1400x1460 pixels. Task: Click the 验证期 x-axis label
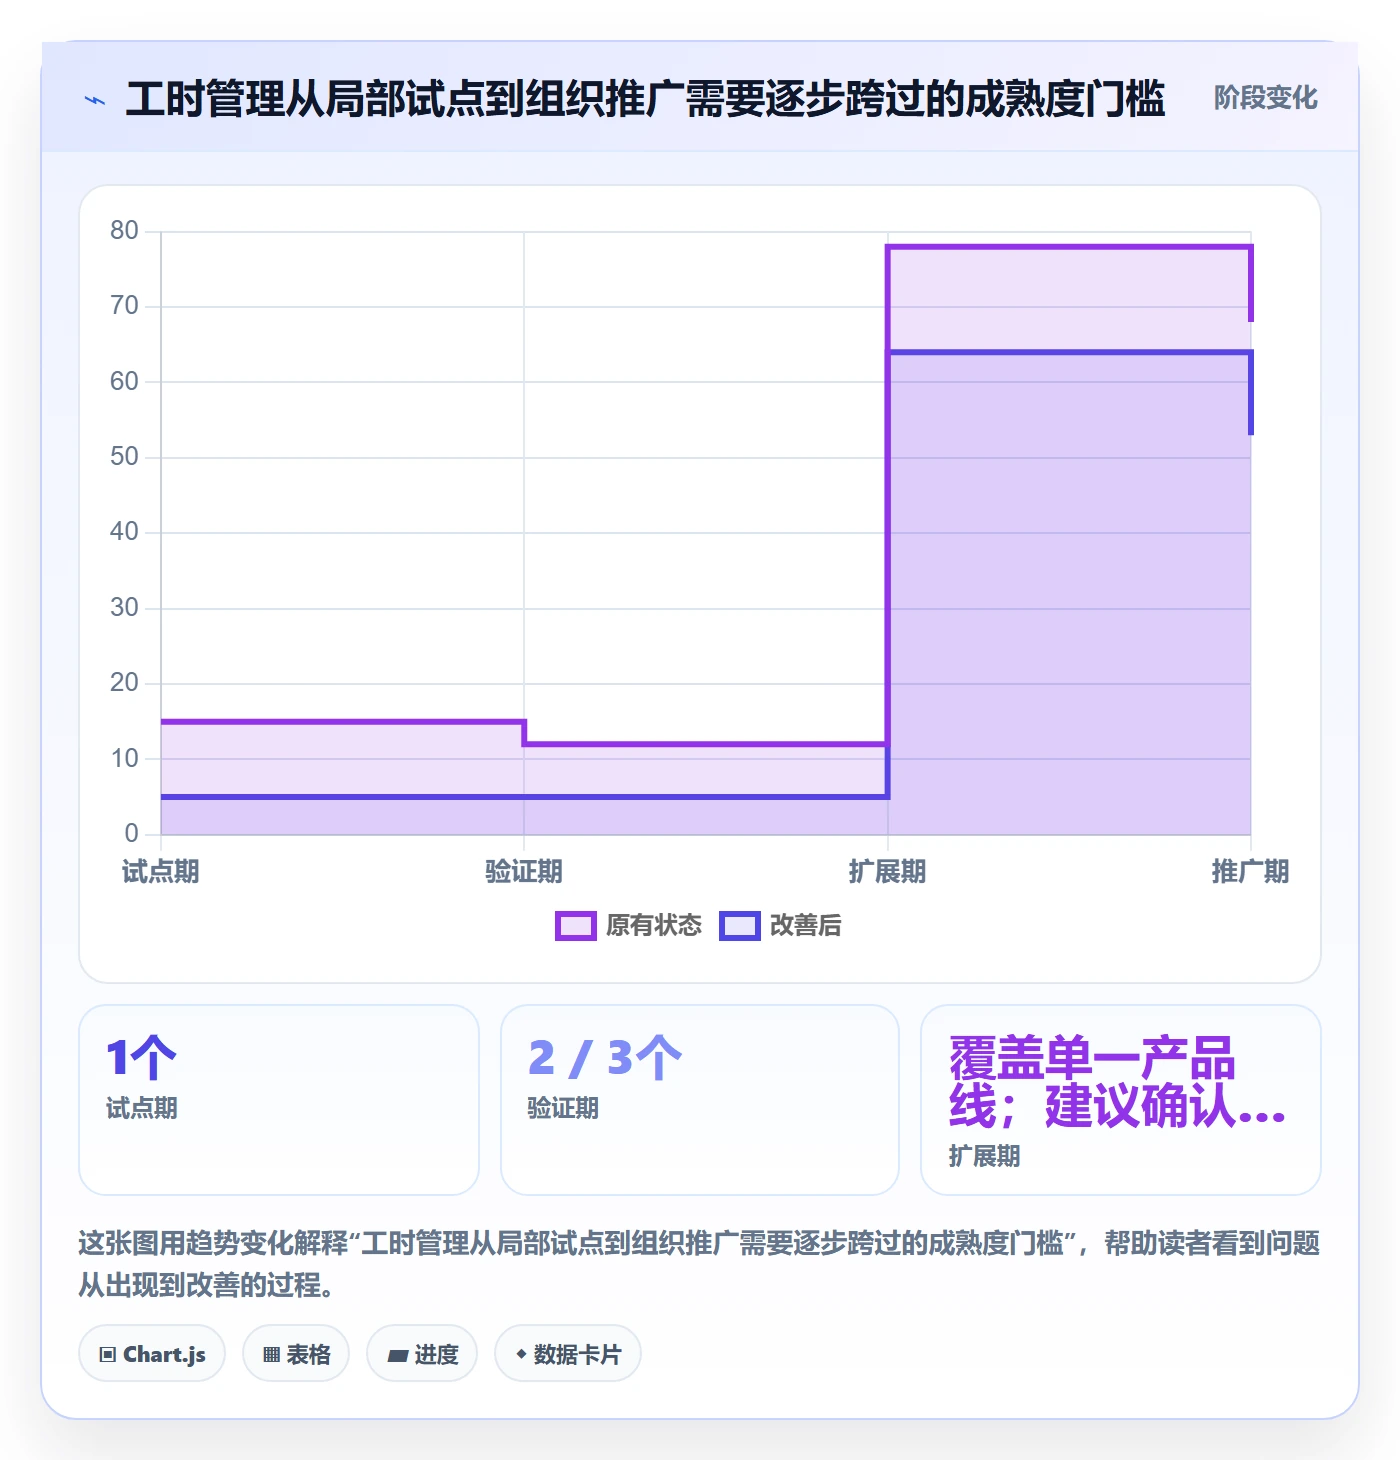click(524, 872)
